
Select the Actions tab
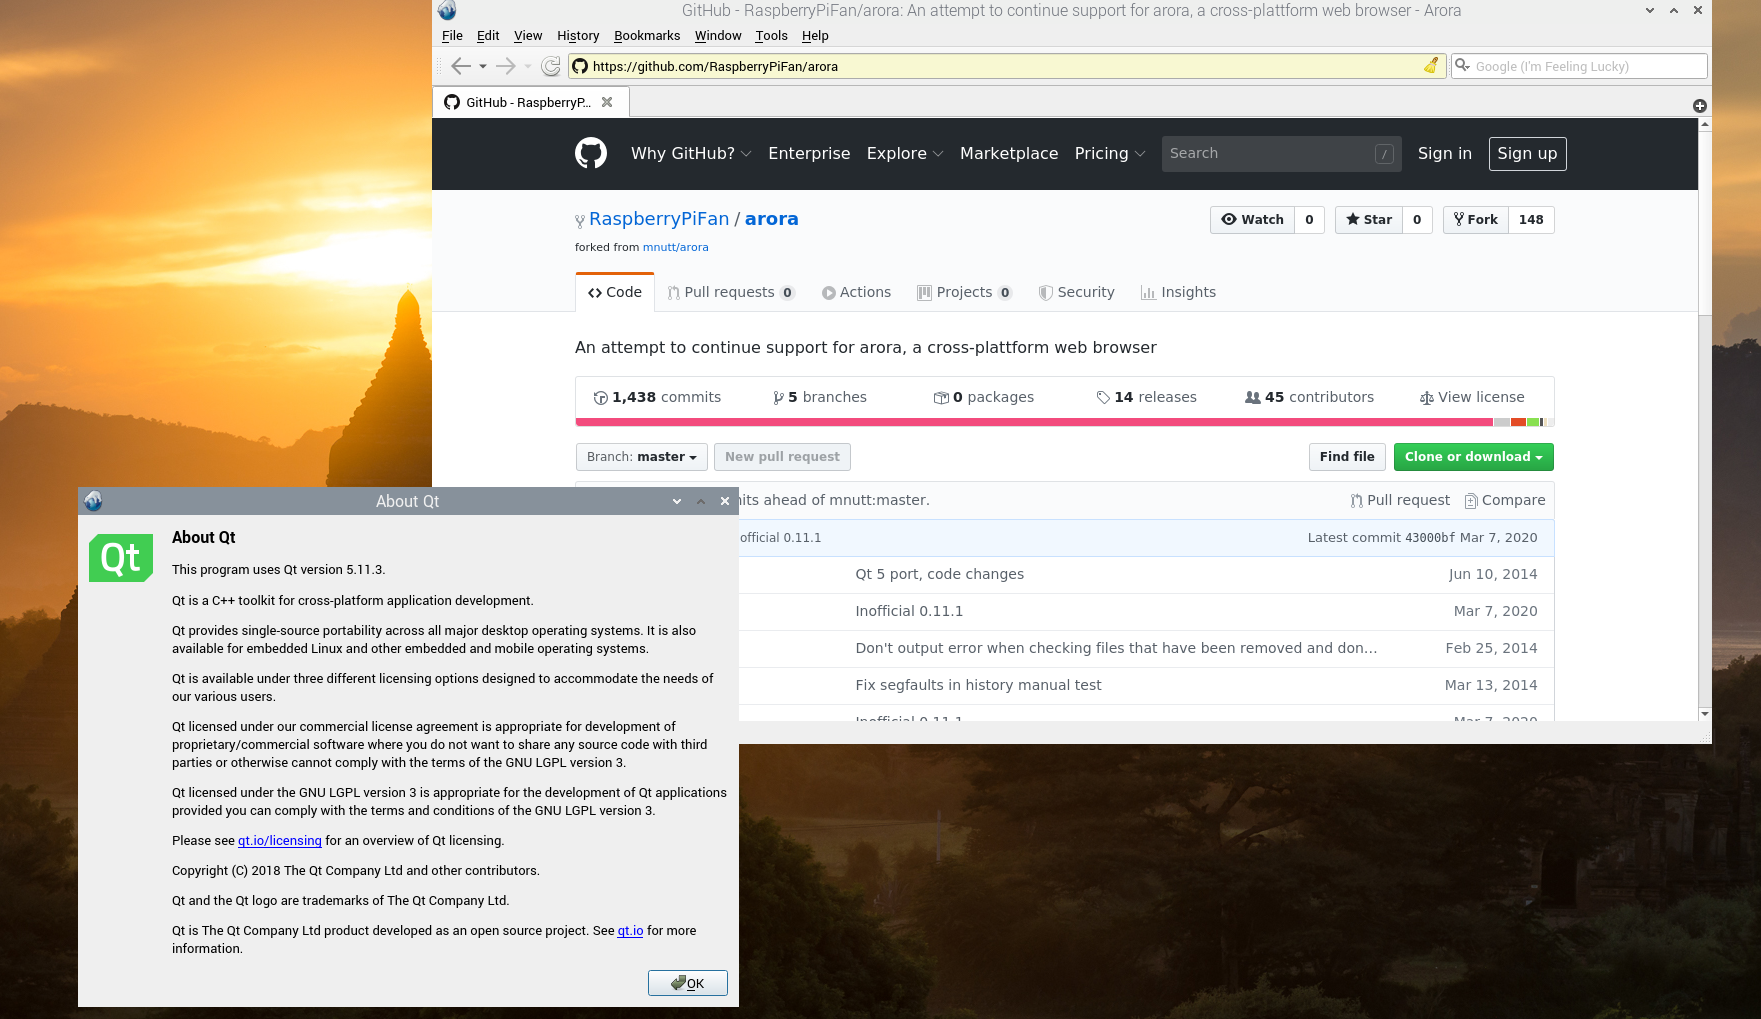coord(857,292)
